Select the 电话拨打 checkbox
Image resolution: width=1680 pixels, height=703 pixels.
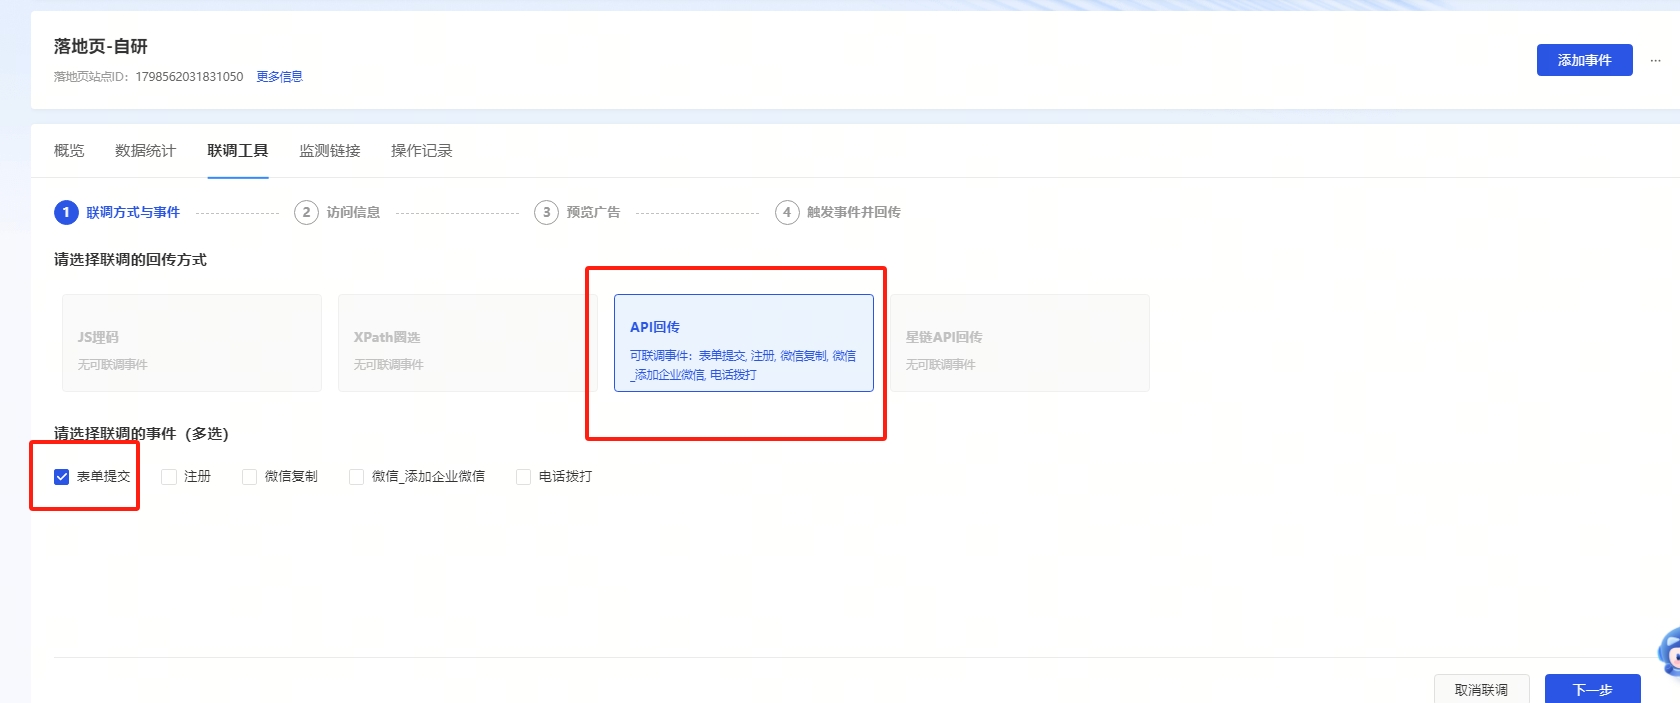click(523, 477)
